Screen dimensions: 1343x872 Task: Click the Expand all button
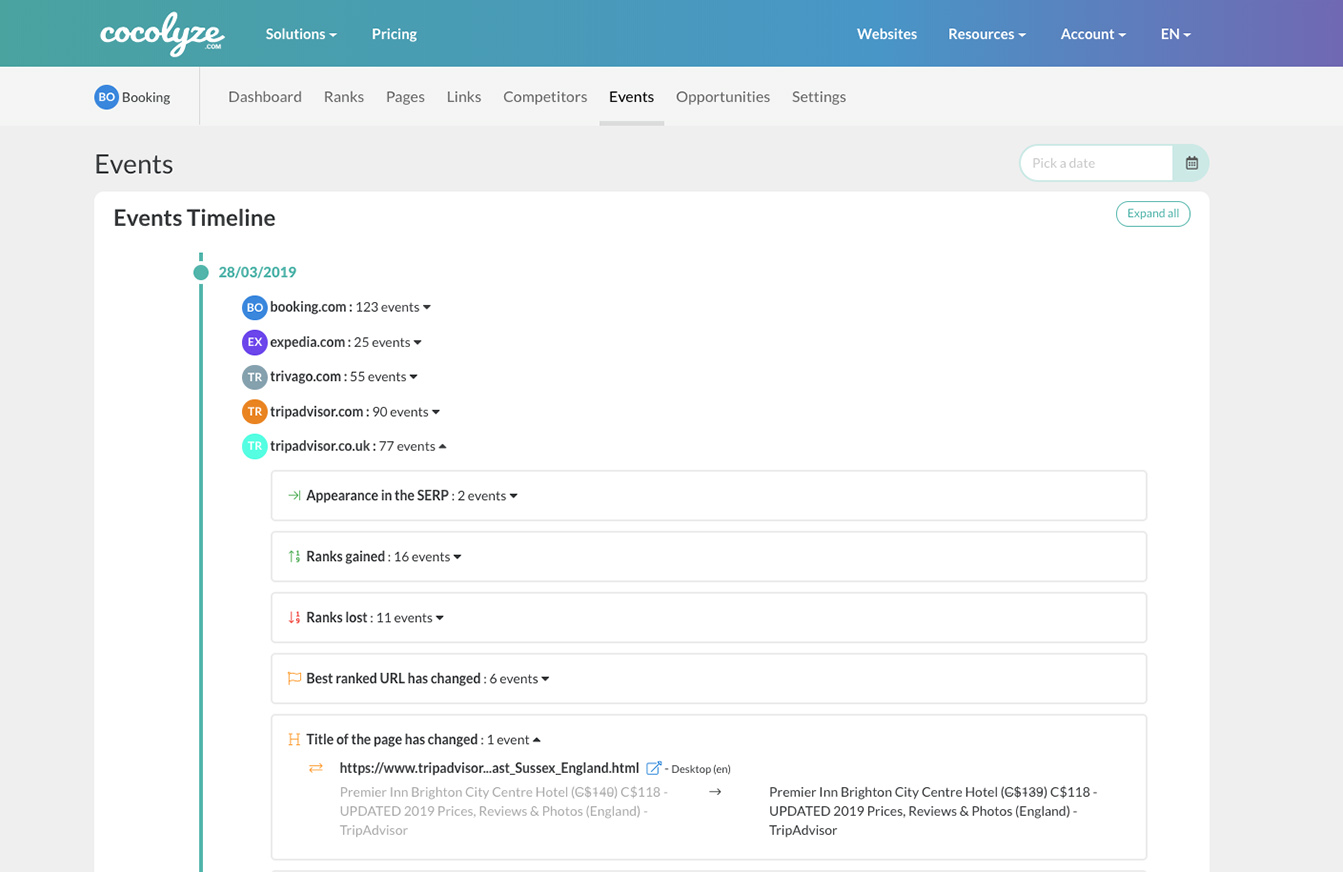[1153, 213]
